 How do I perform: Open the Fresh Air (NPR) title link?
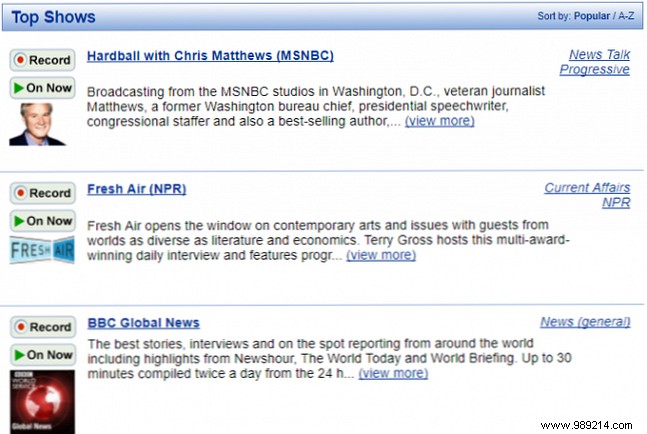pos(136,188)
